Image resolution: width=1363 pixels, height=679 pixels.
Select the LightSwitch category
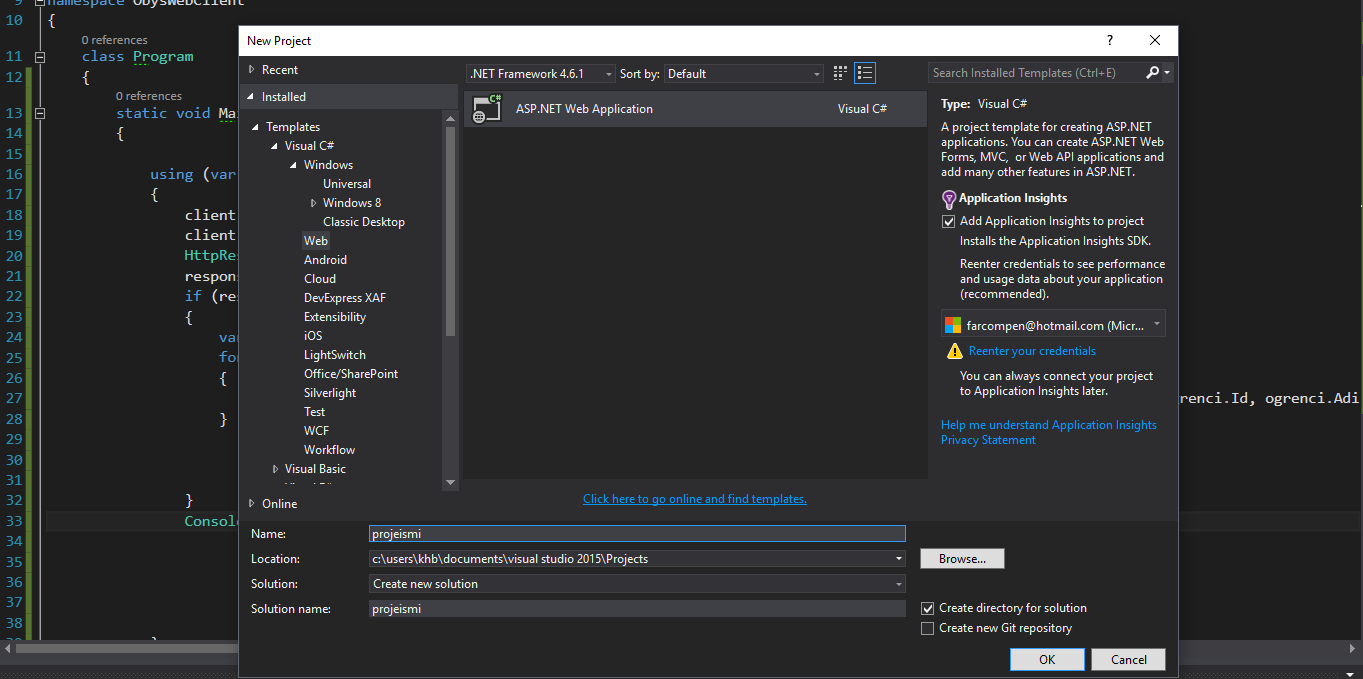pos(335,355)
